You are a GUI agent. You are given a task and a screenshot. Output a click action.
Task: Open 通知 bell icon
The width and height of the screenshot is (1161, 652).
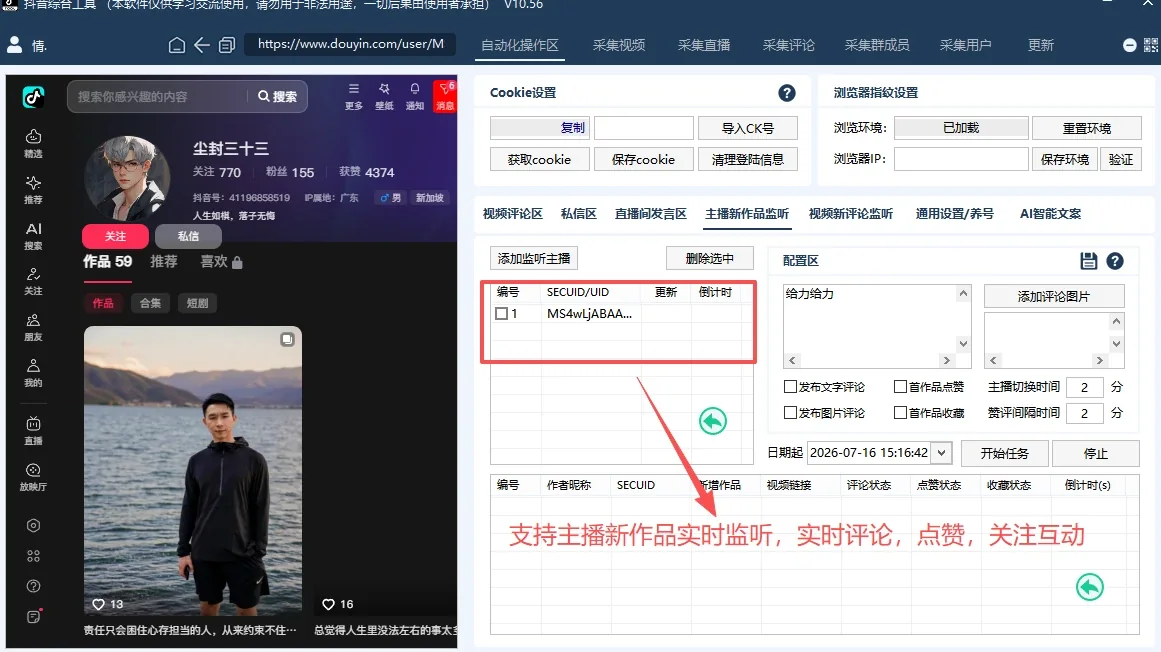pos(415,96)
